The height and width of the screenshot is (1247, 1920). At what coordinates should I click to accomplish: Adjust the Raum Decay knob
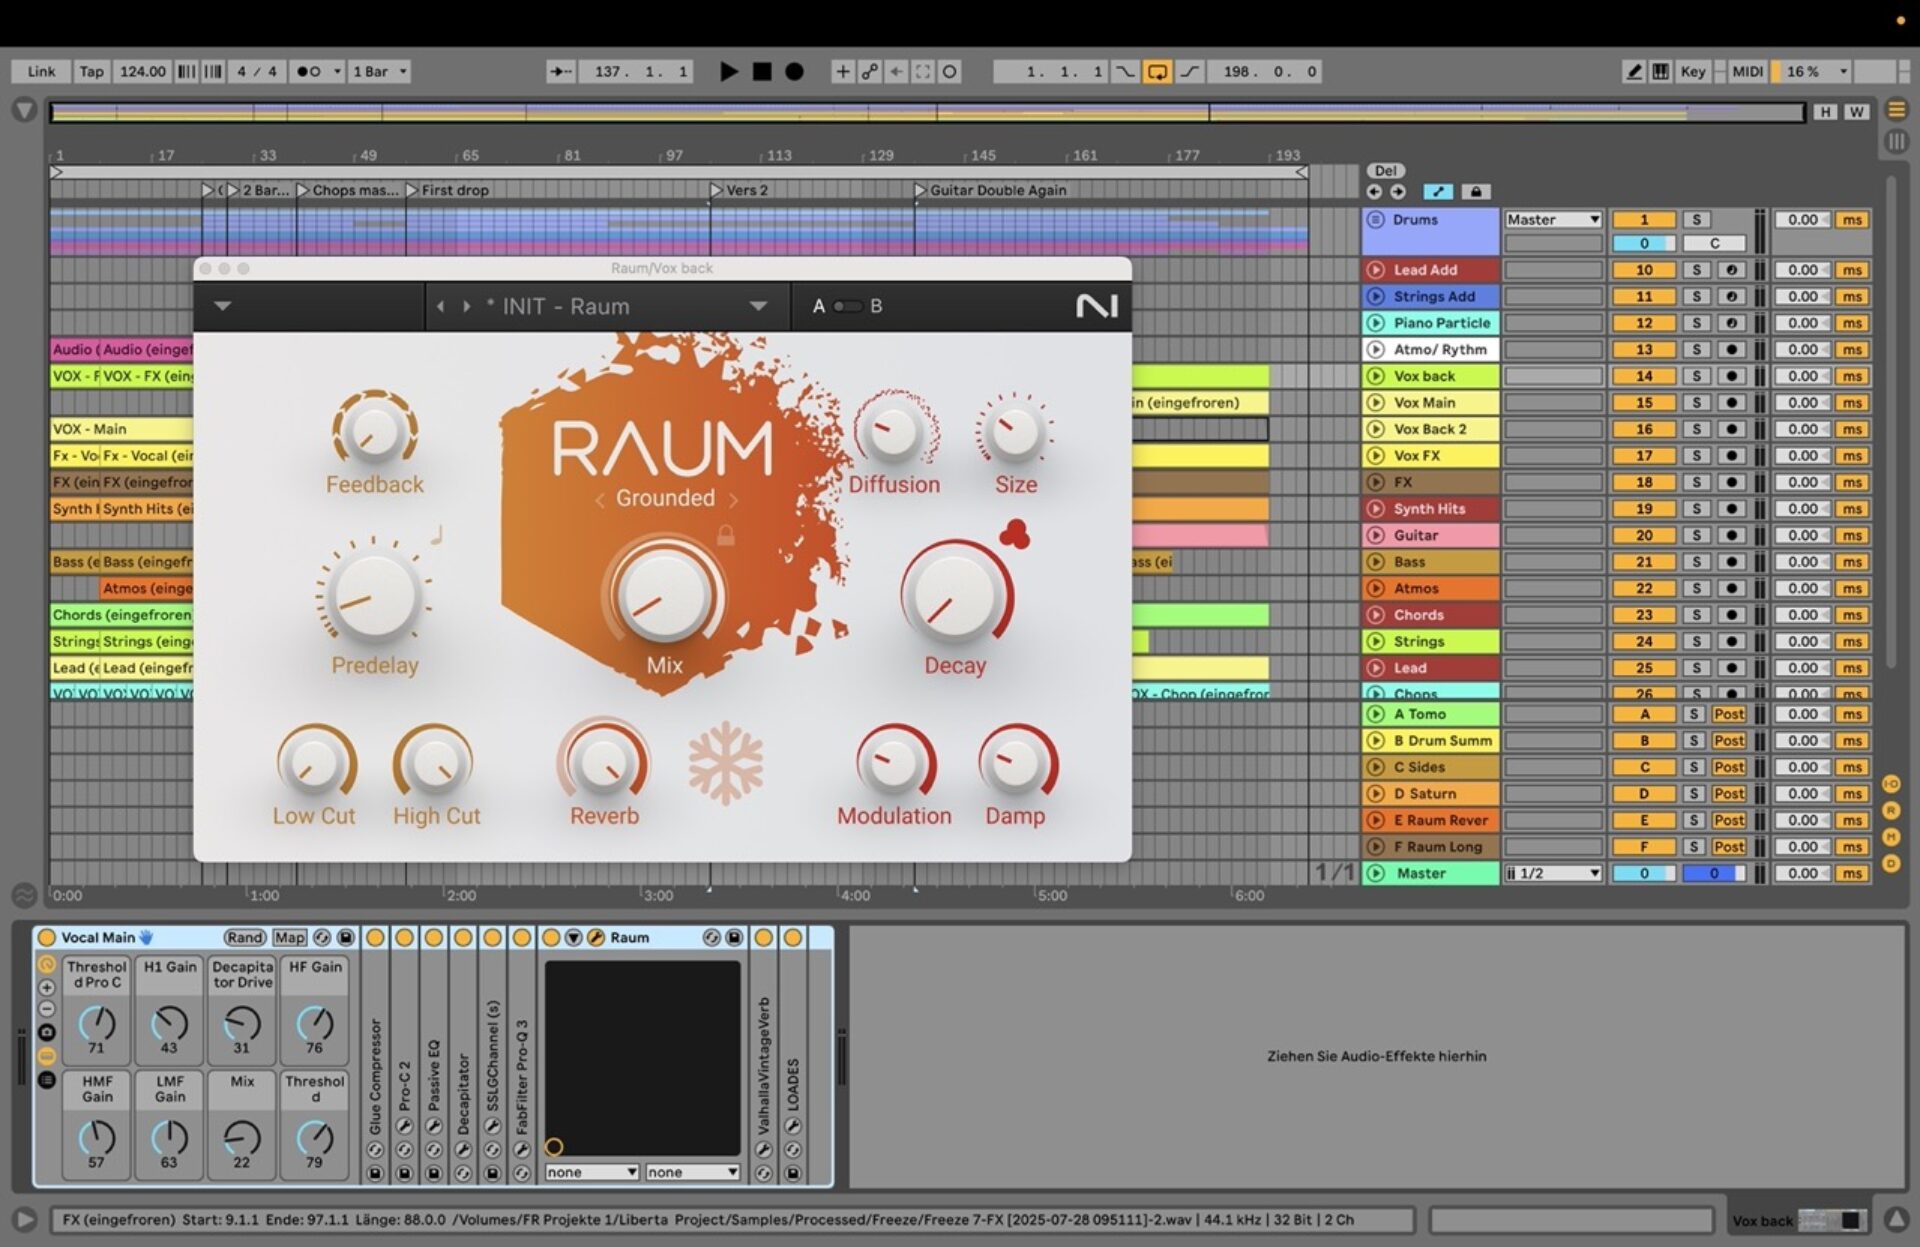tap(955, 596)
